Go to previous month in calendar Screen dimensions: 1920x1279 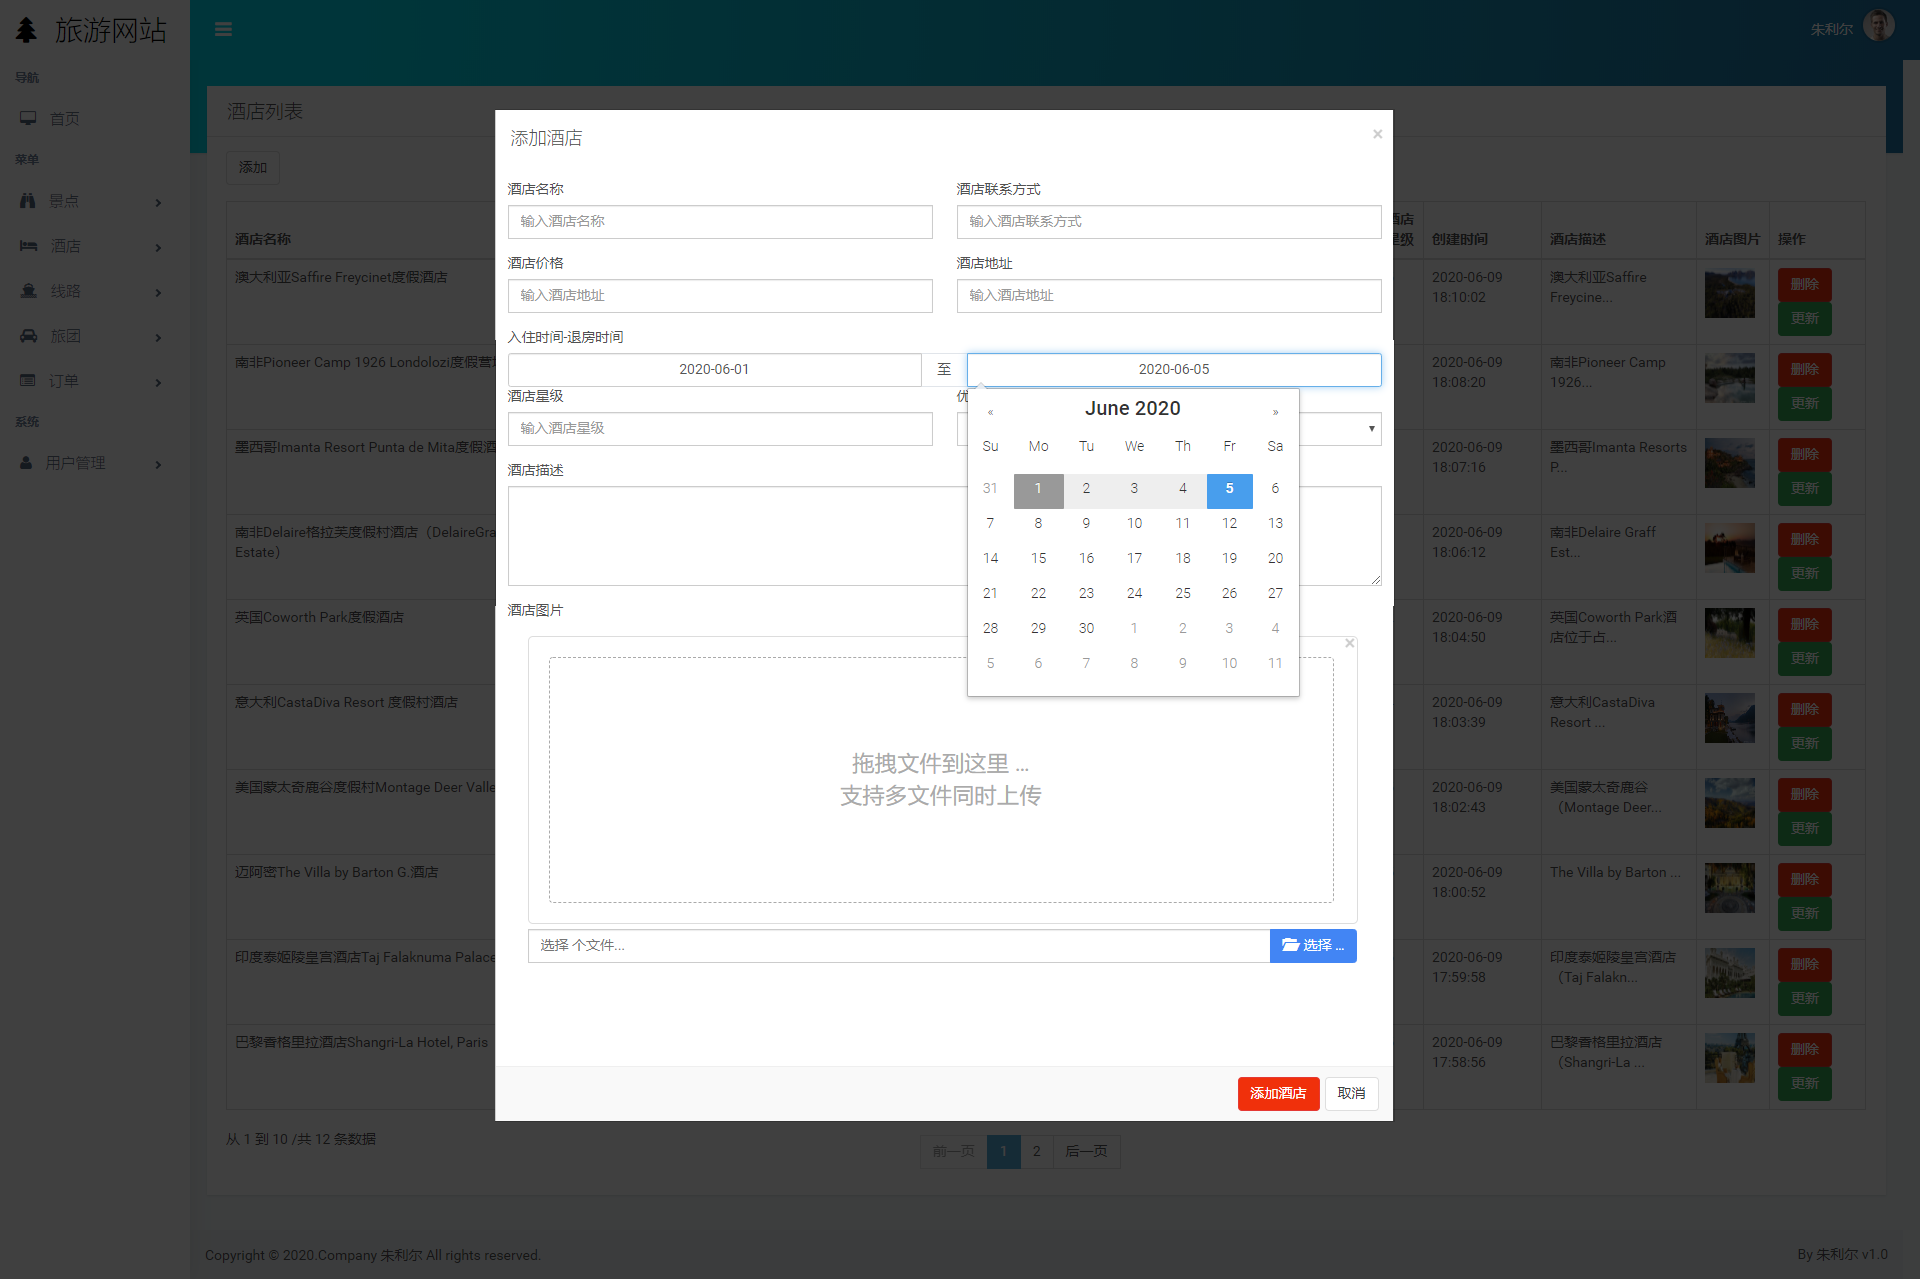(x=990, y=412)
